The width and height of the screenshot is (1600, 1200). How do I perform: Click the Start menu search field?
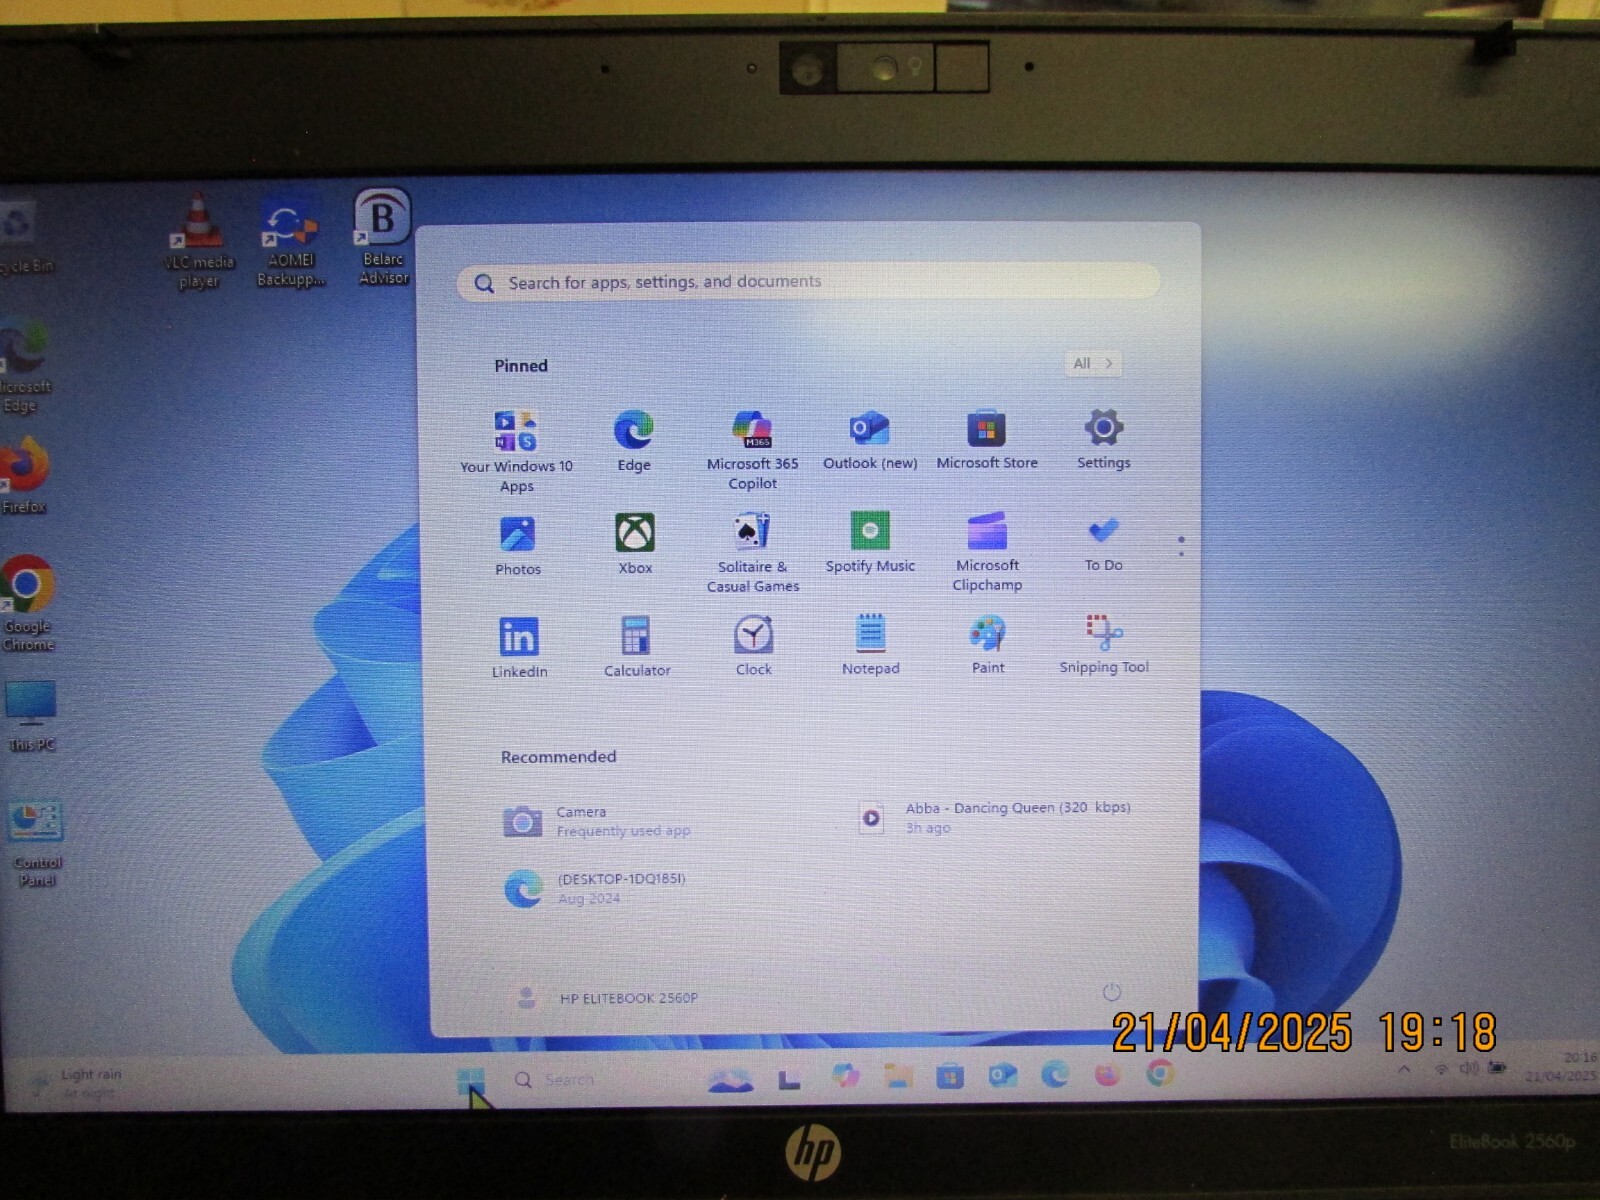point(808,282)
